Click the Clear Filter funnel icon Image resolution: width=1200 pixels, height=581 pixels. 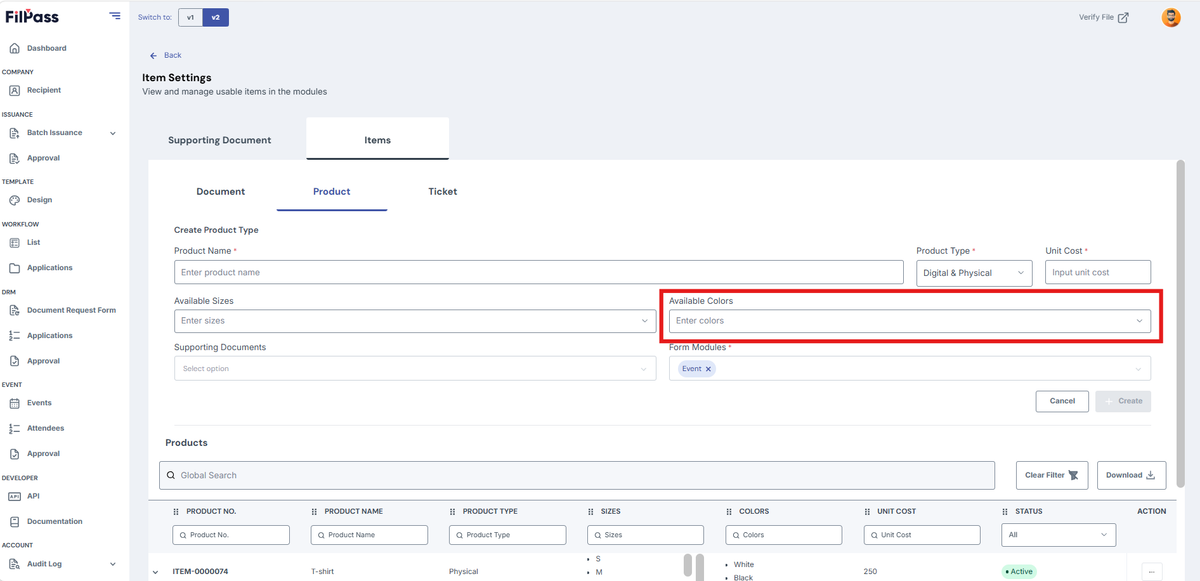pos(1074,475)
